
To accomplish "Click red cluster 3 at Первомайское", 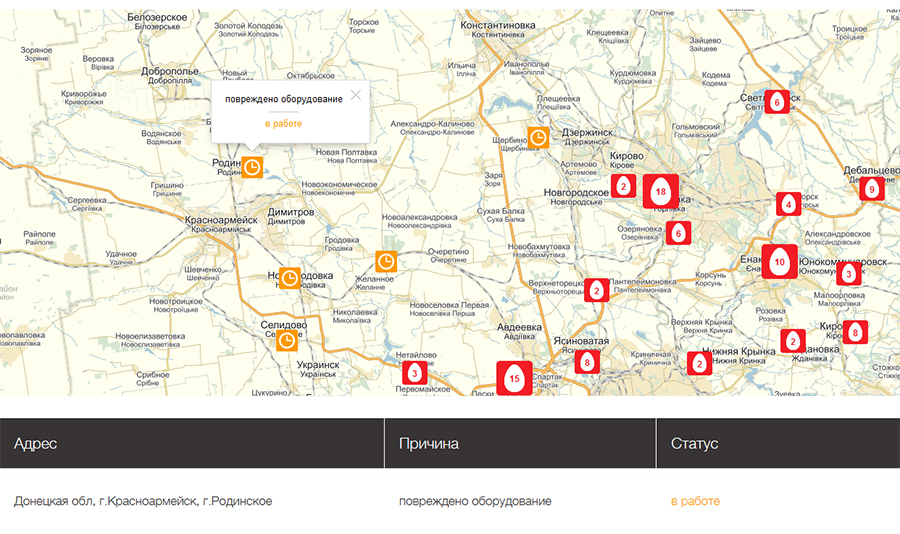I will pyautogui.click(x=415, y=373).
